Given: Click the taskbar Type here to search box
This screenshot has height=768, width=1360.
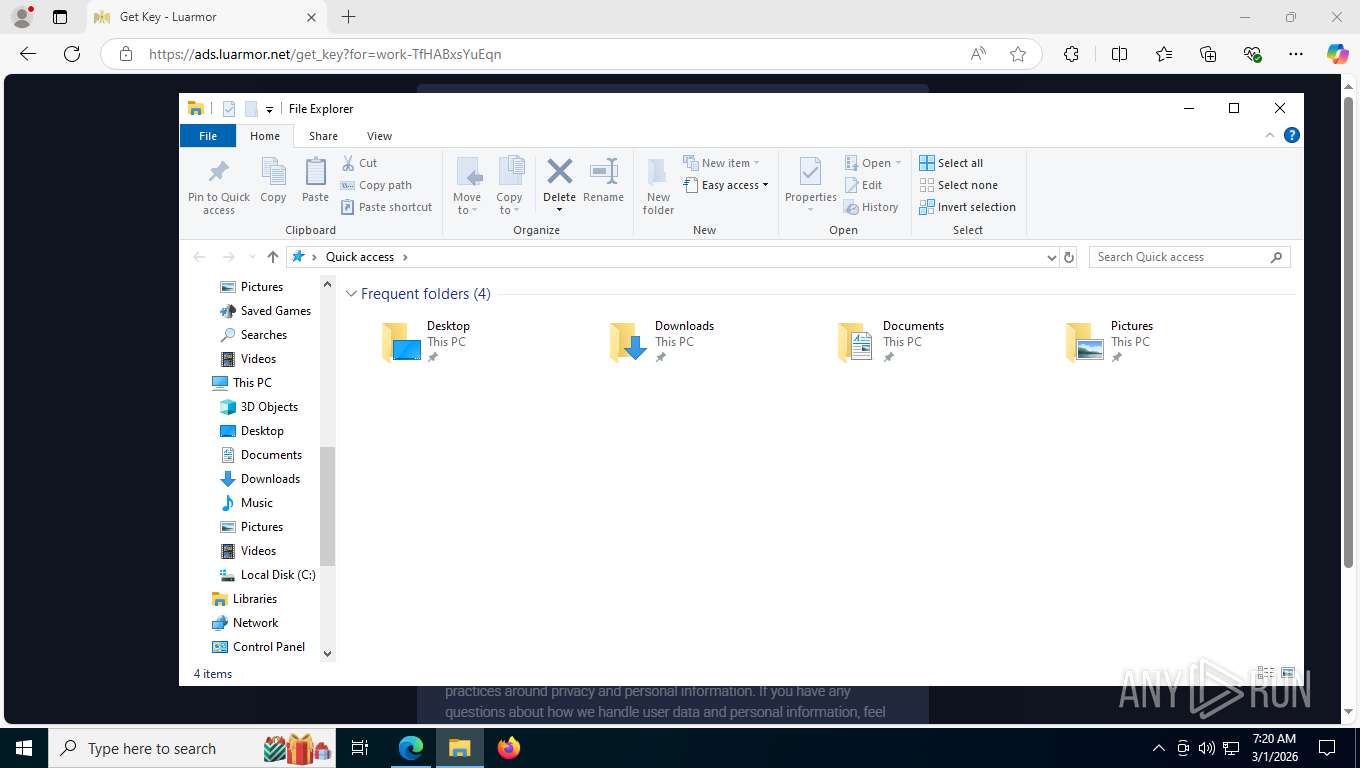Looking at the screenshot, I should [x=192, y=748].
